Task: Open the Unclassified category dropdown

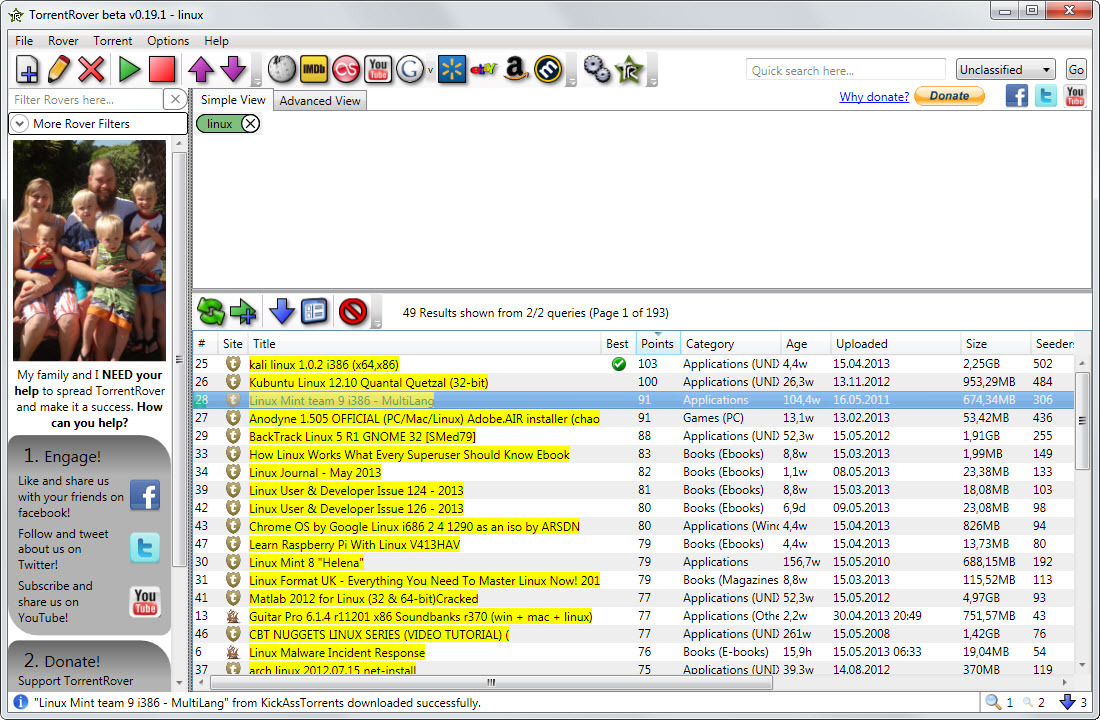Action: pos(1005,69)
